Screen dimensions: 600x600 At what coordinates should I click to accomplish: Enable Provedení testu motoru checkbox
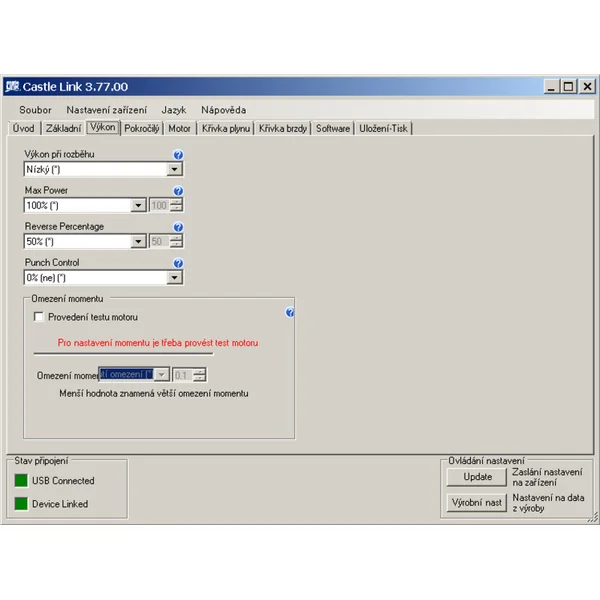click(x=39, y=317)
